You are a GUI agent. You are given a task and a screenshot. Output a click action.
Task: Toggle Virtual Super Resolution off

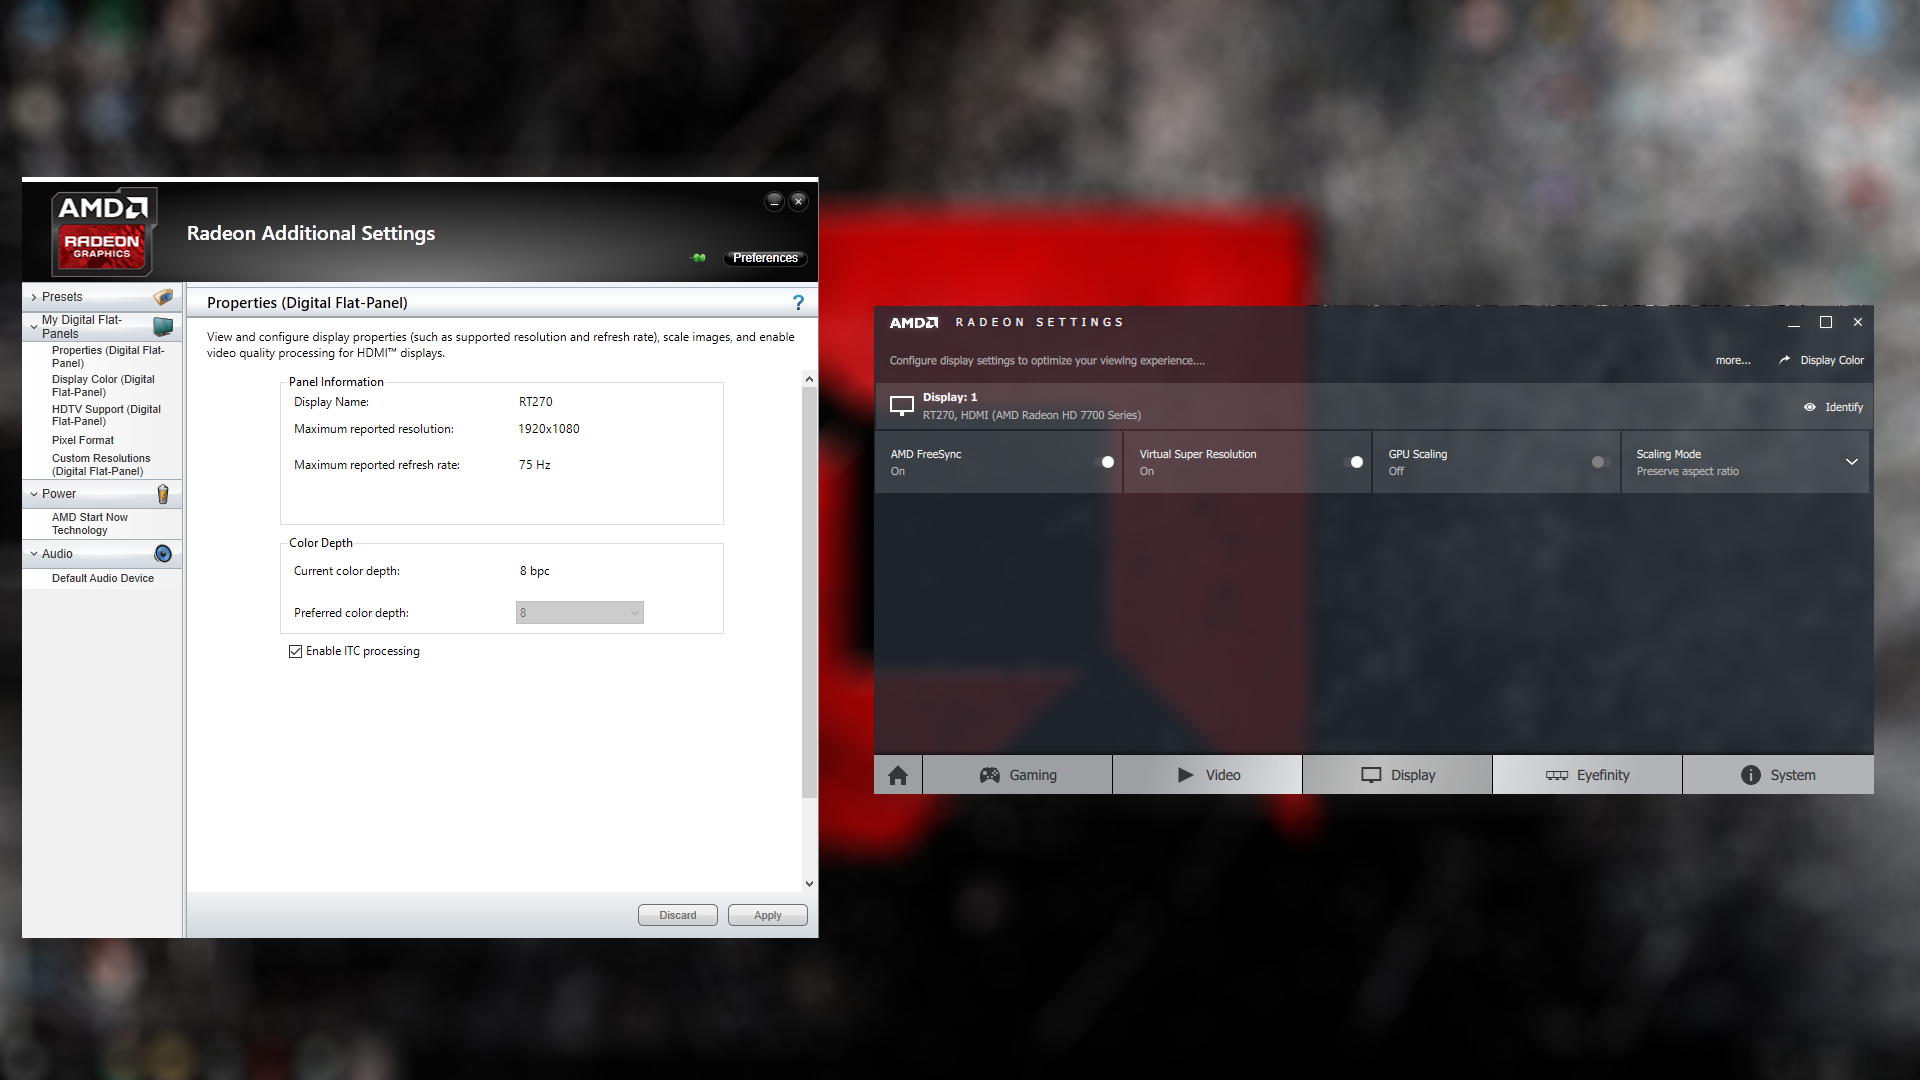point(1352,462)
